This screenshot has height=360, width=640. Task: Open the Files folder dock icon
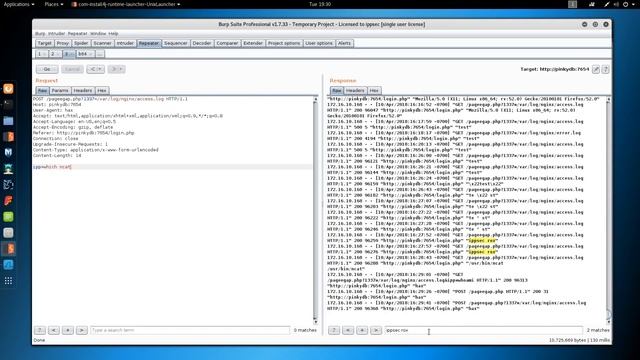tap(8, 120)
